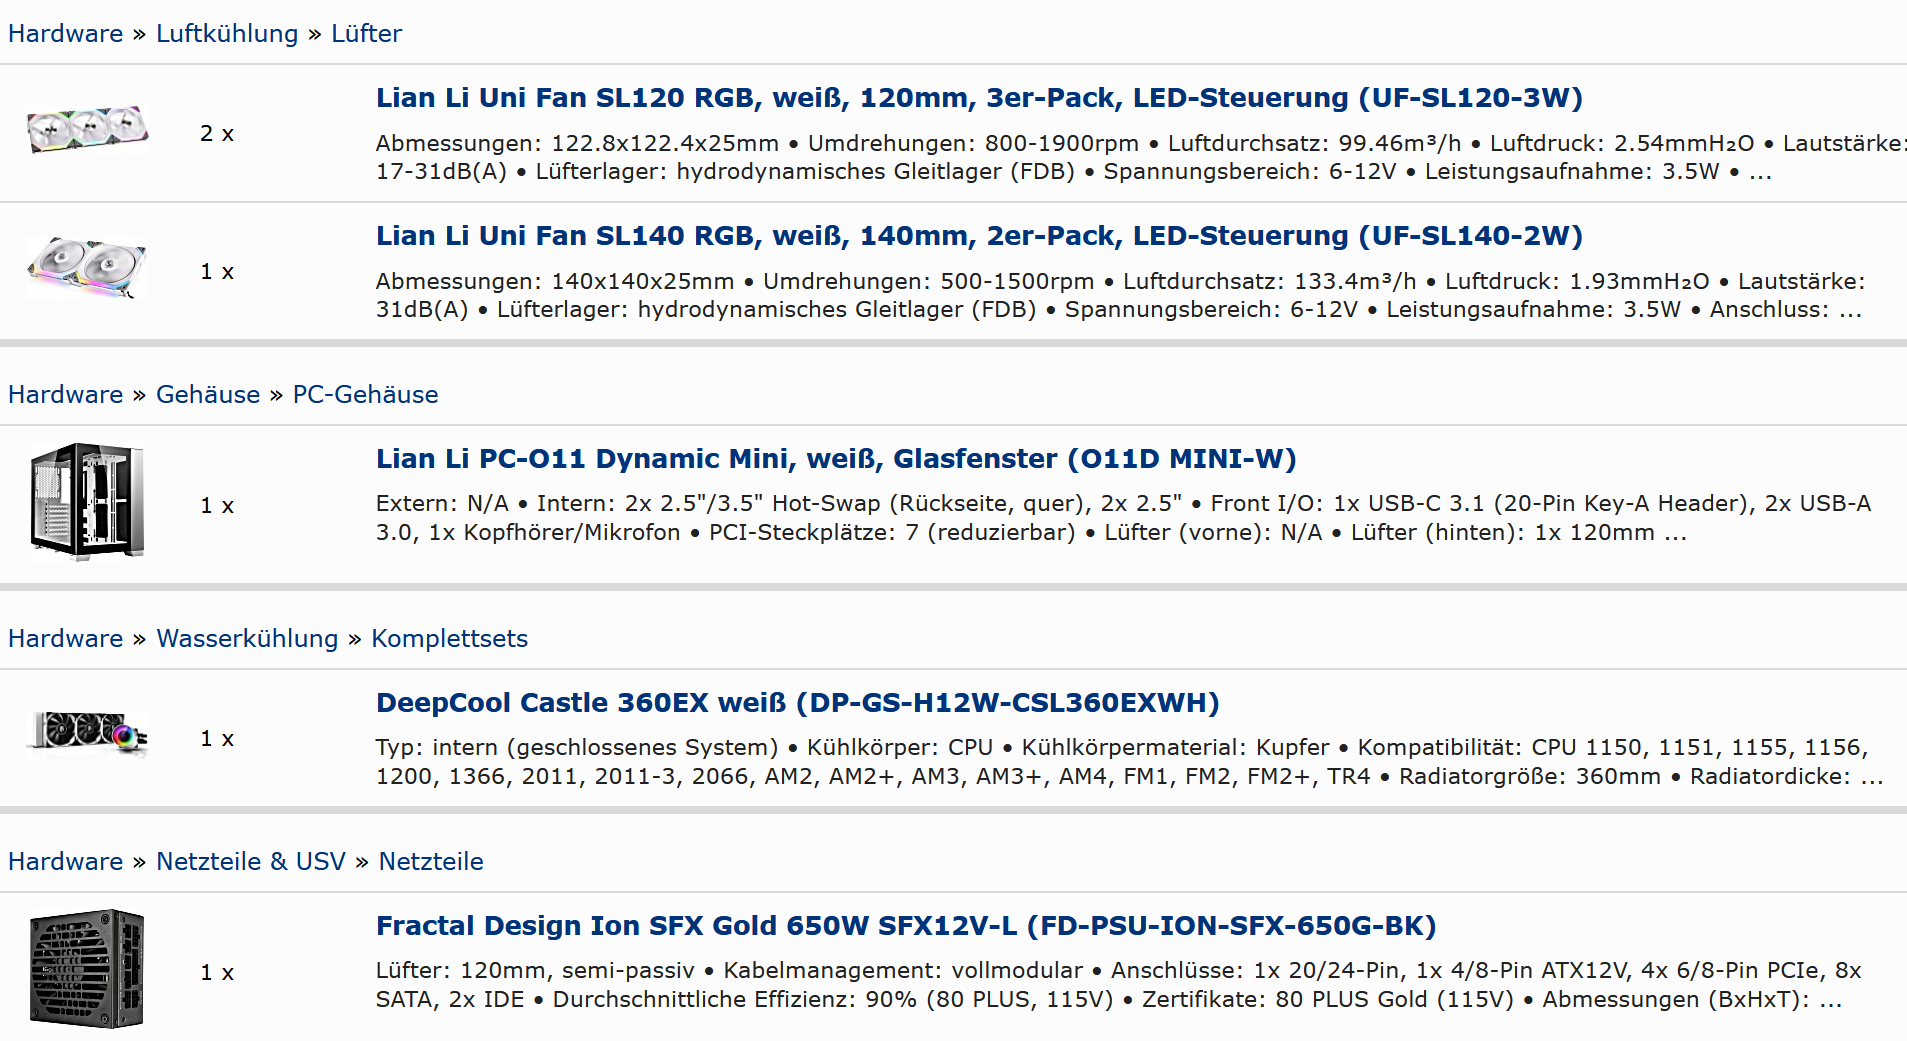This screenshot has width=1907, height=1041.
Task: Open the PC-O11 Dynamic Mini case thumbnail
Action: point(88,502)
